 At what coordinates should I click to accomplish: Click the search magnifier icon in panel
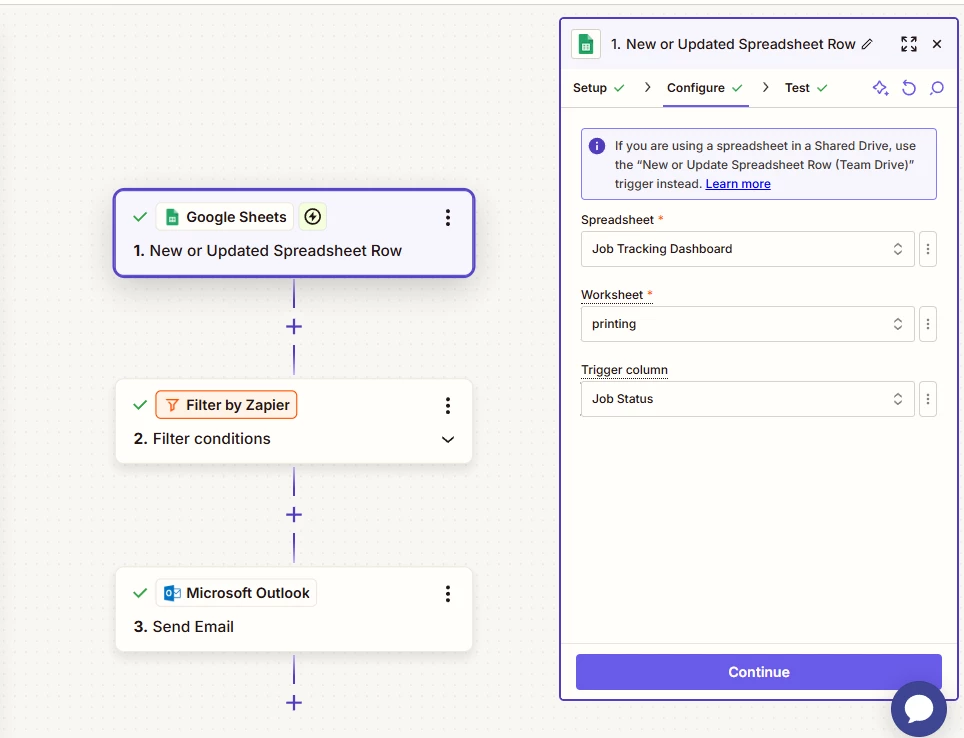(936, 88)
